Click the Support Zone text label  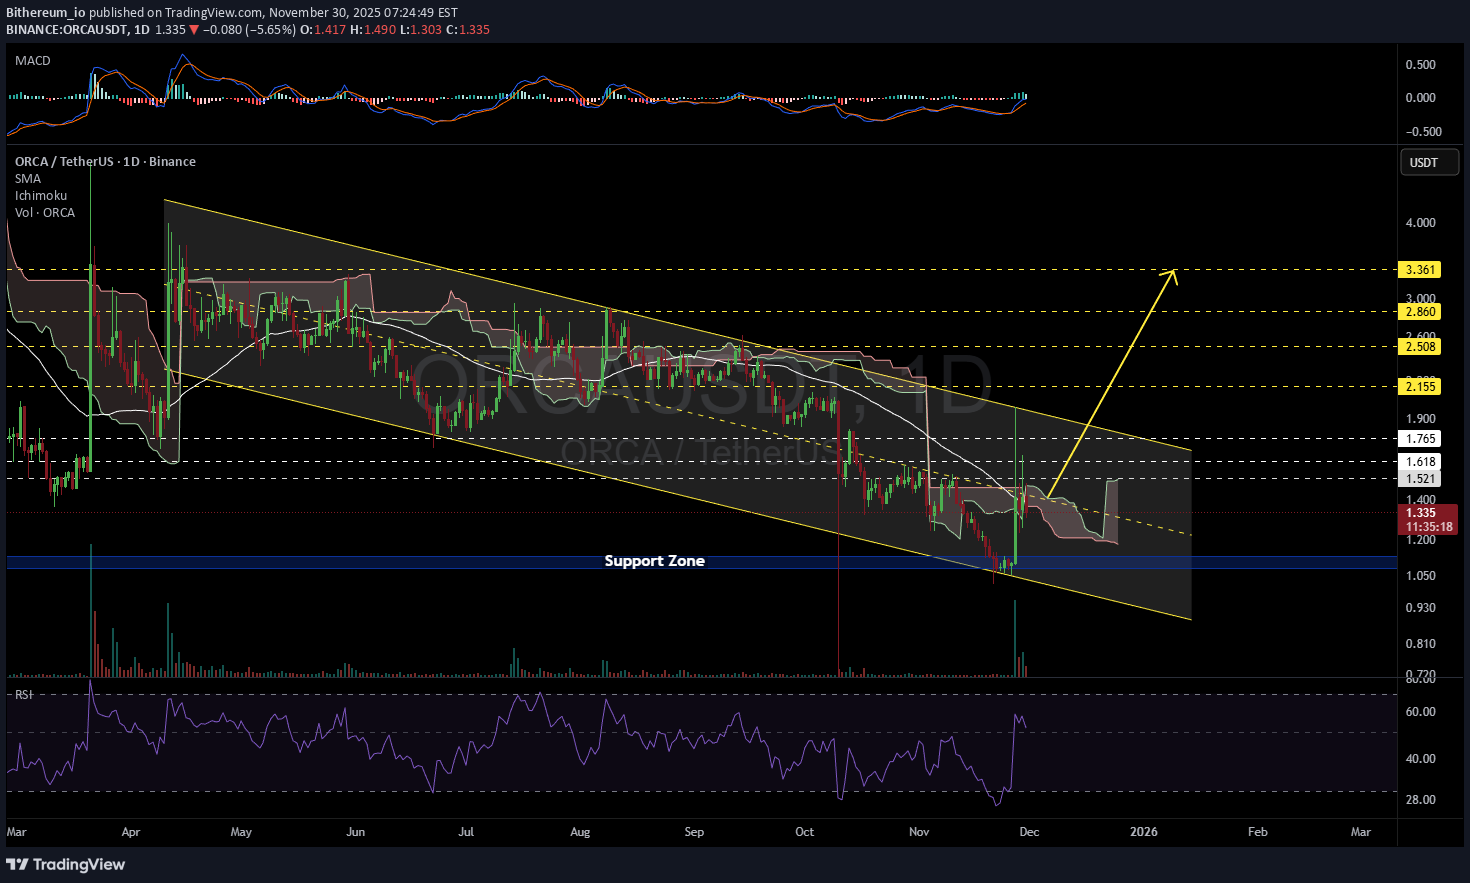click(654, 561)
